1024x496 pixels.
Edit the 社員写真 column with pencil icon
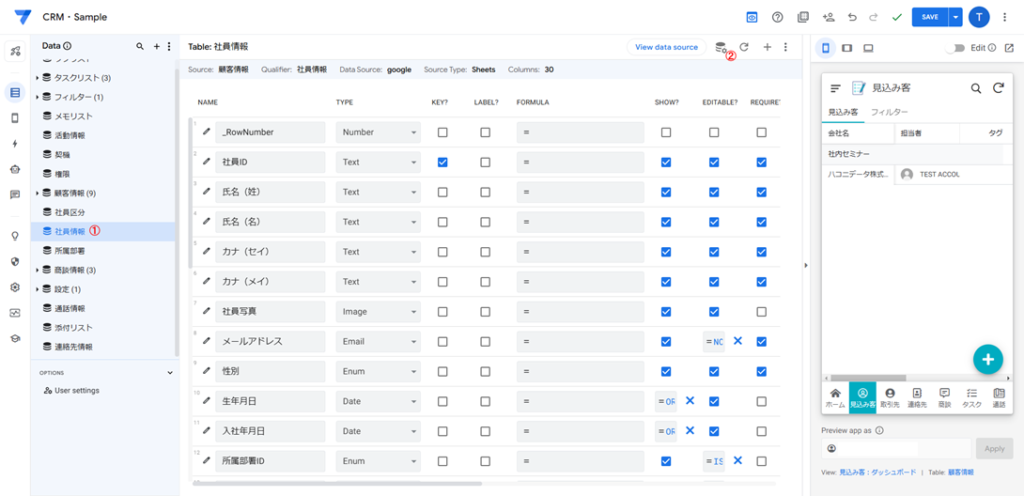tap(206, 311)
